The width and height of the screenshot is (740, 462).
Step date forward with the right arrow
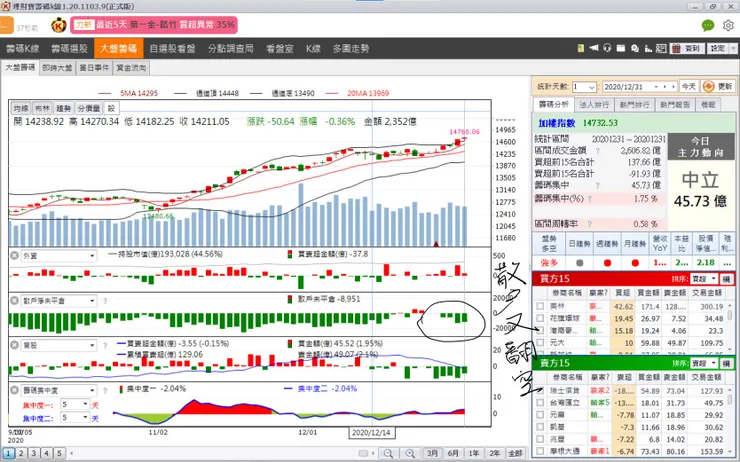tap(673, 87)
